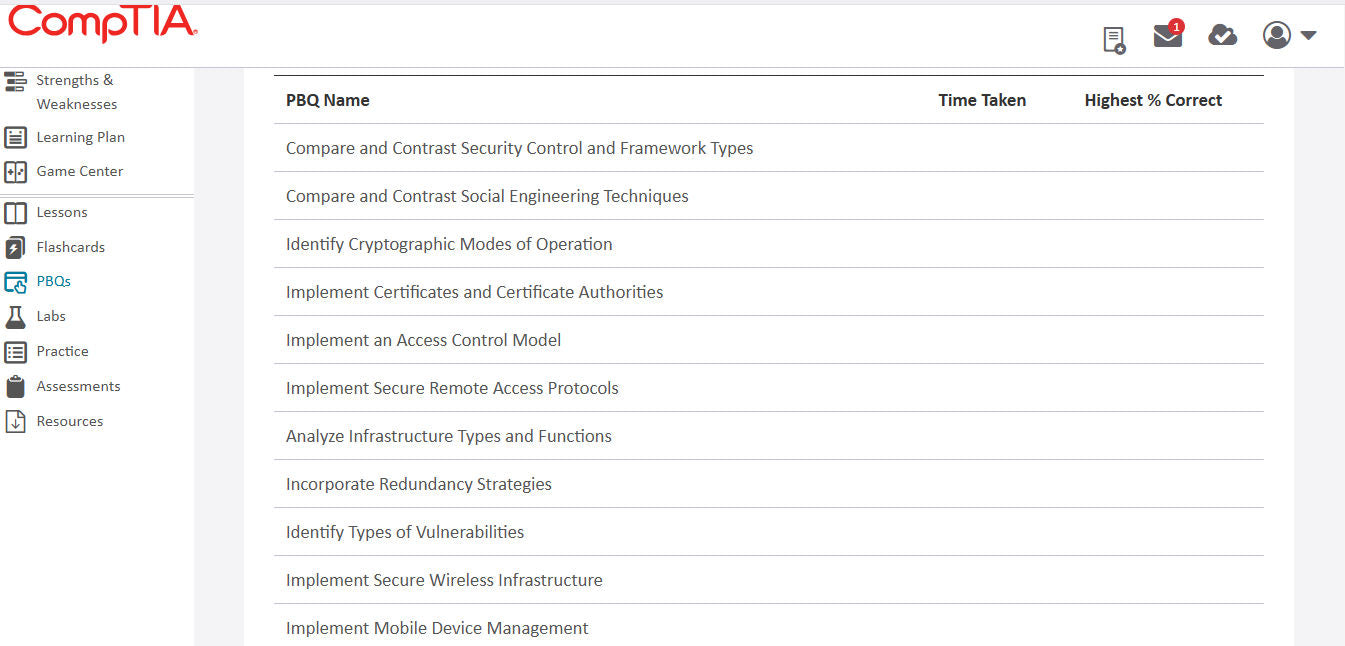Image resolution: width=1345 pixels, height=646 pixels.
Task: Expand the account dropdown arrow
Action: (1308, 36)
